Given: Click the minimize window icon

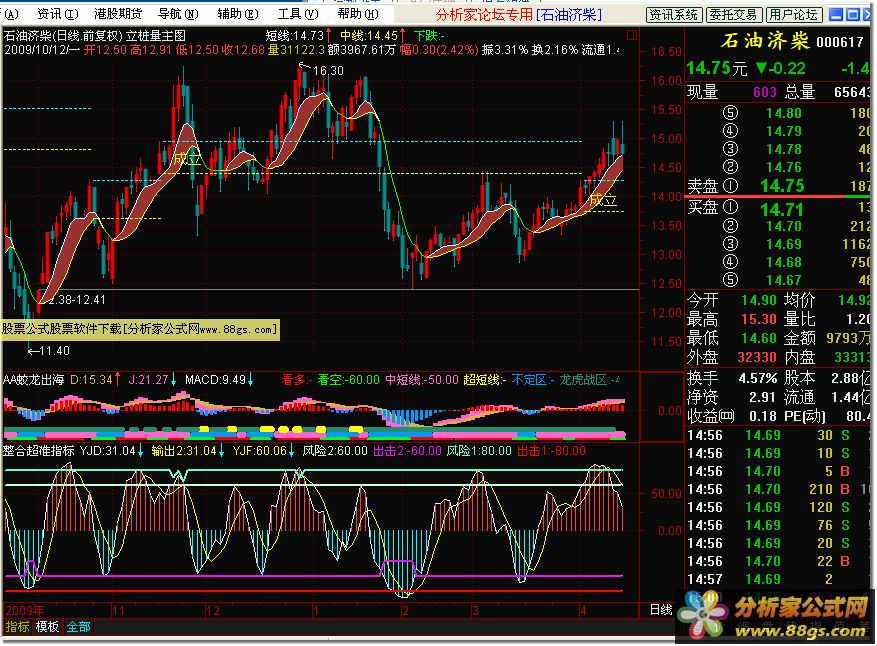Looking at the screenshot, I should 836,15.
